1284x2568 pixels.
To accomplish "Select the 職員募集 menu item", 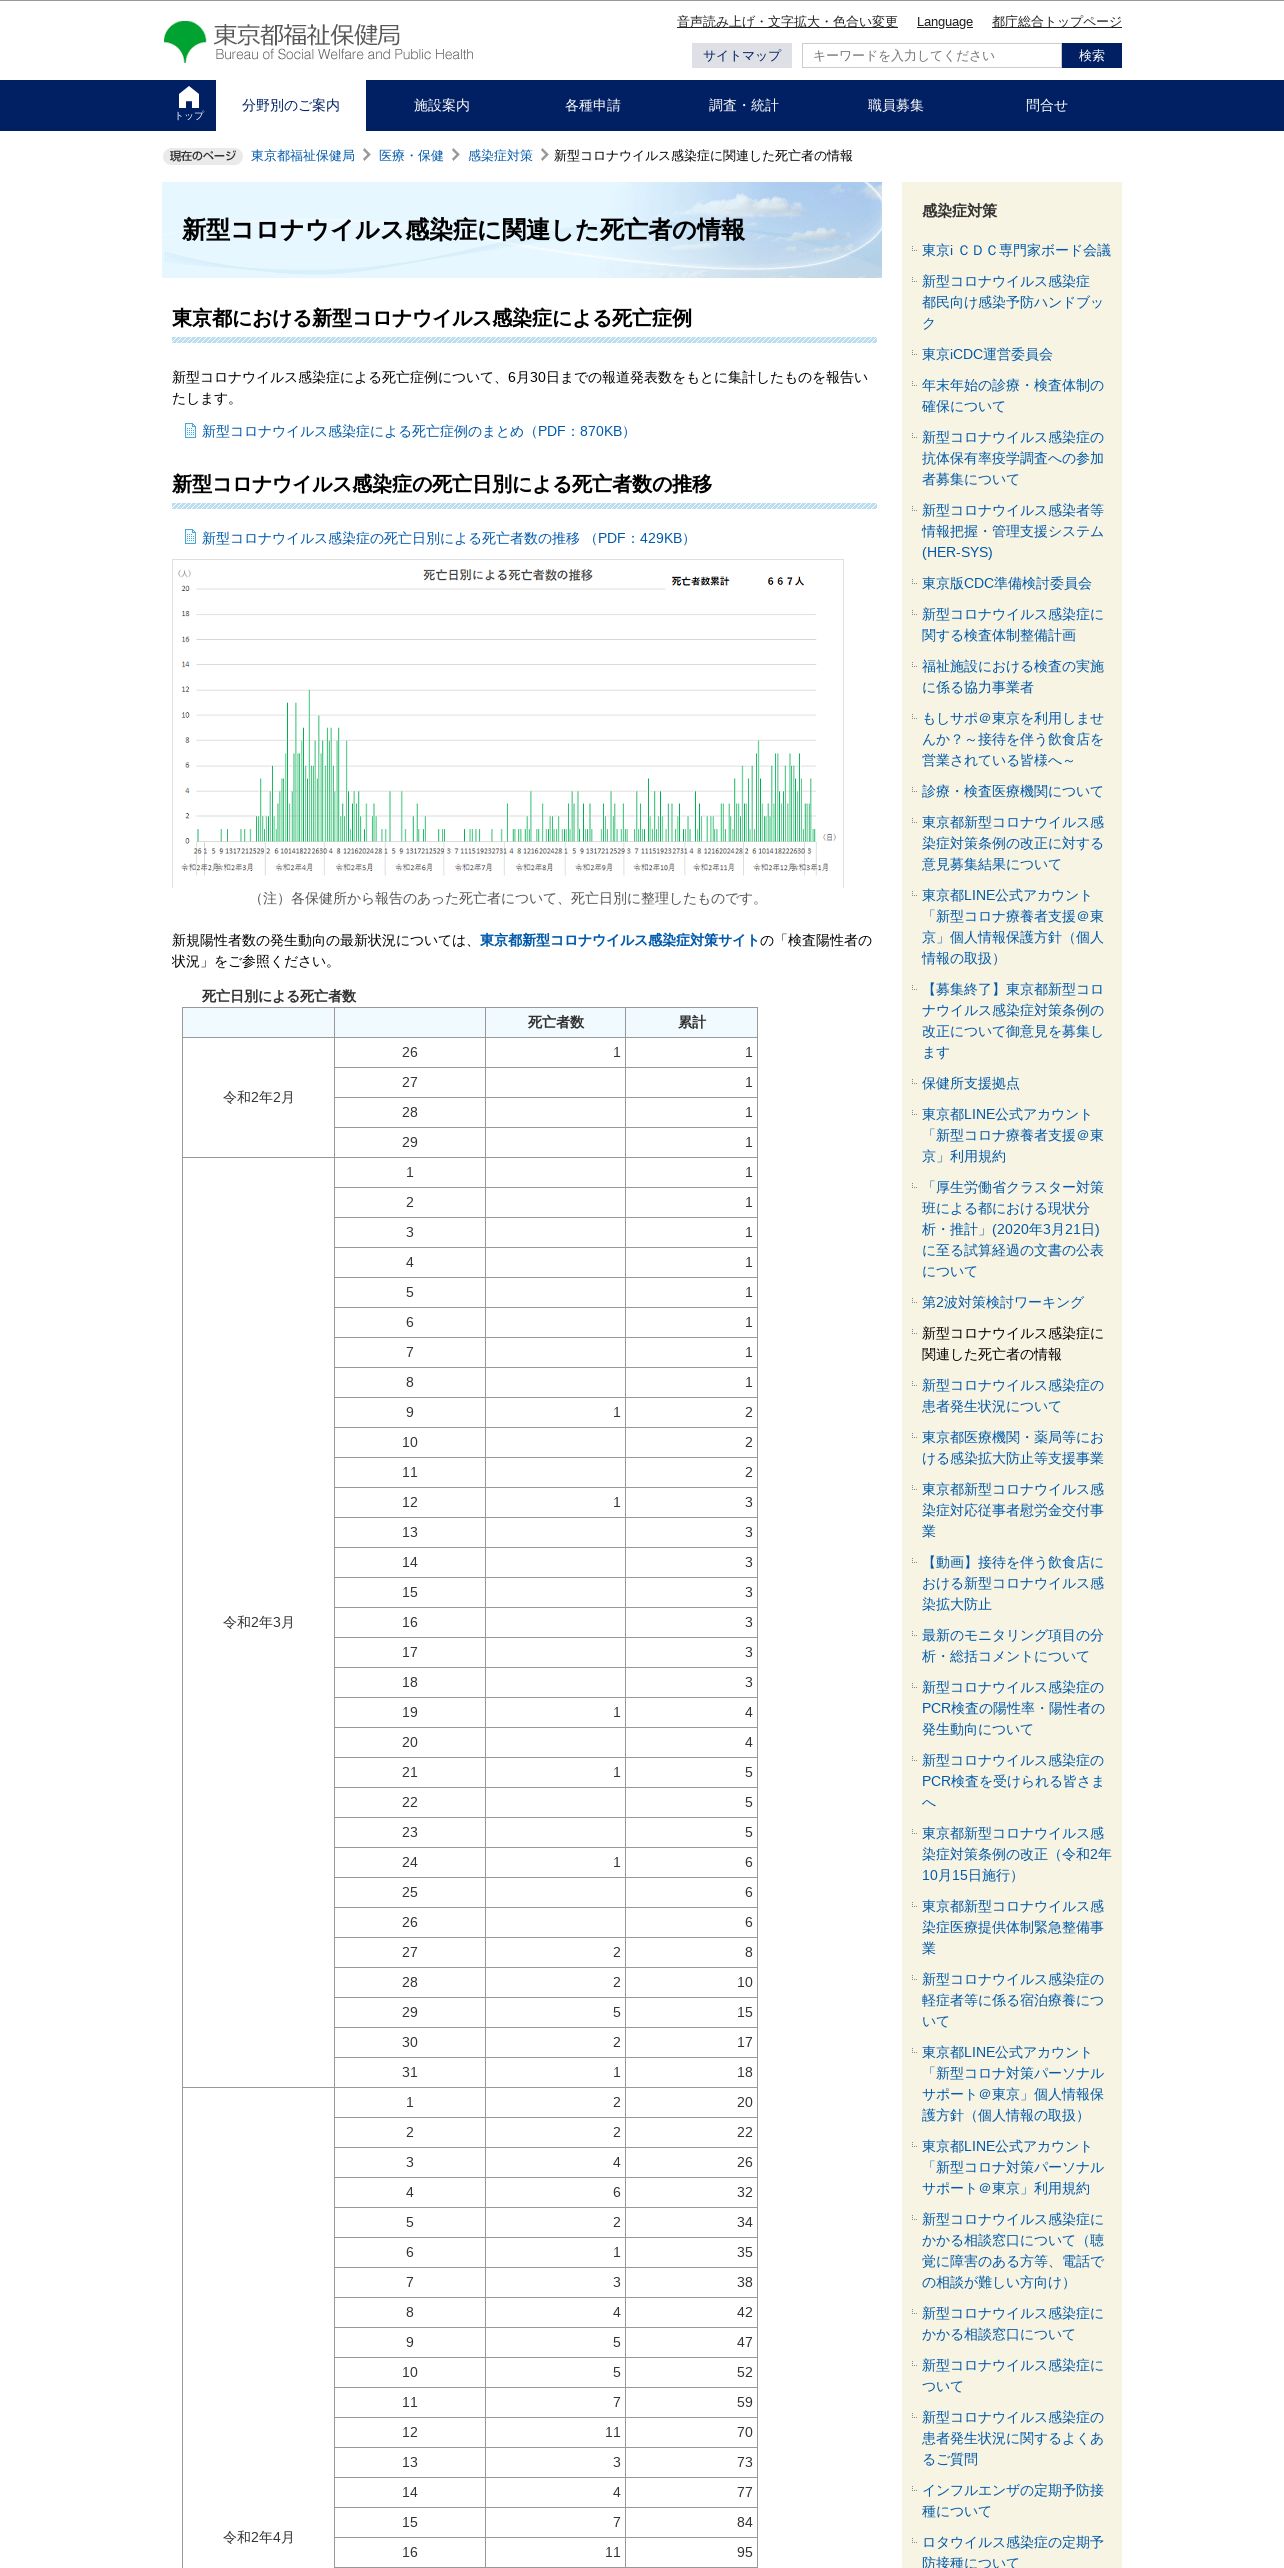I will 895,105.
